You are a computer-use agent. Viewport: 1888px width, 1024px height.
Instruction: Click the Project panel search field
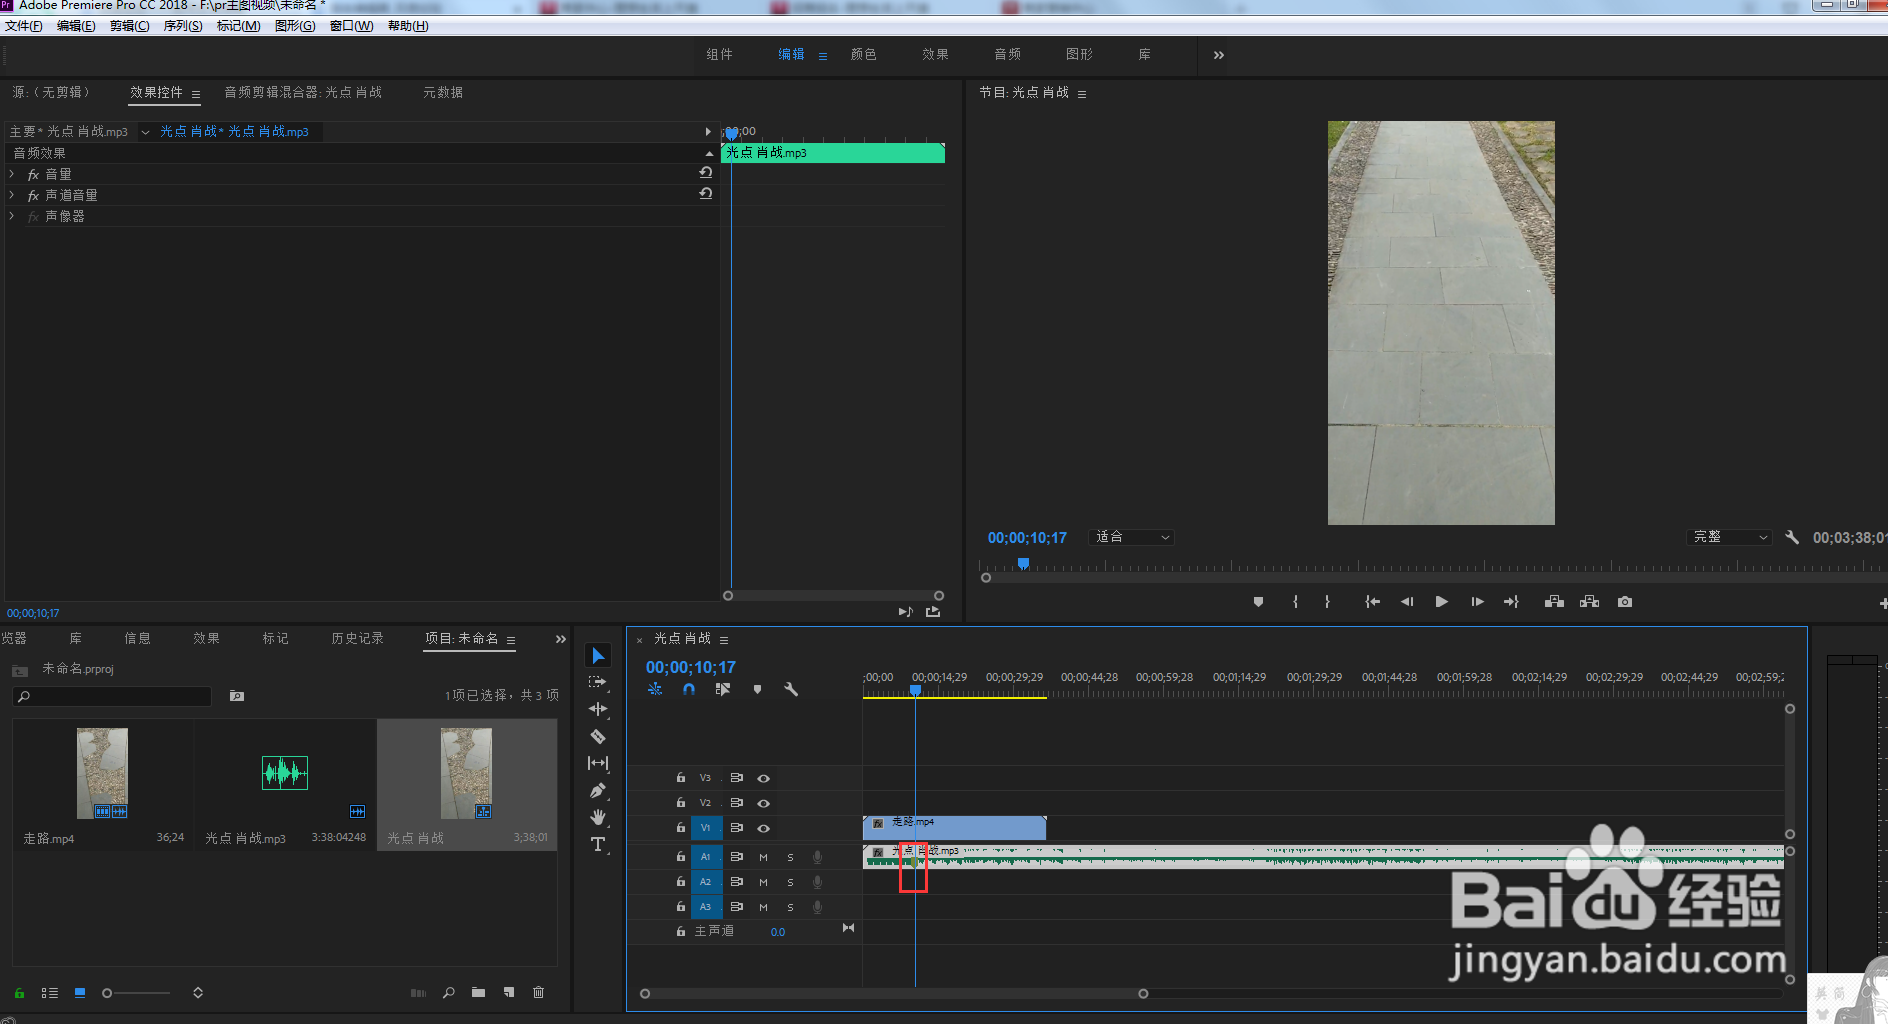(112, 696)
